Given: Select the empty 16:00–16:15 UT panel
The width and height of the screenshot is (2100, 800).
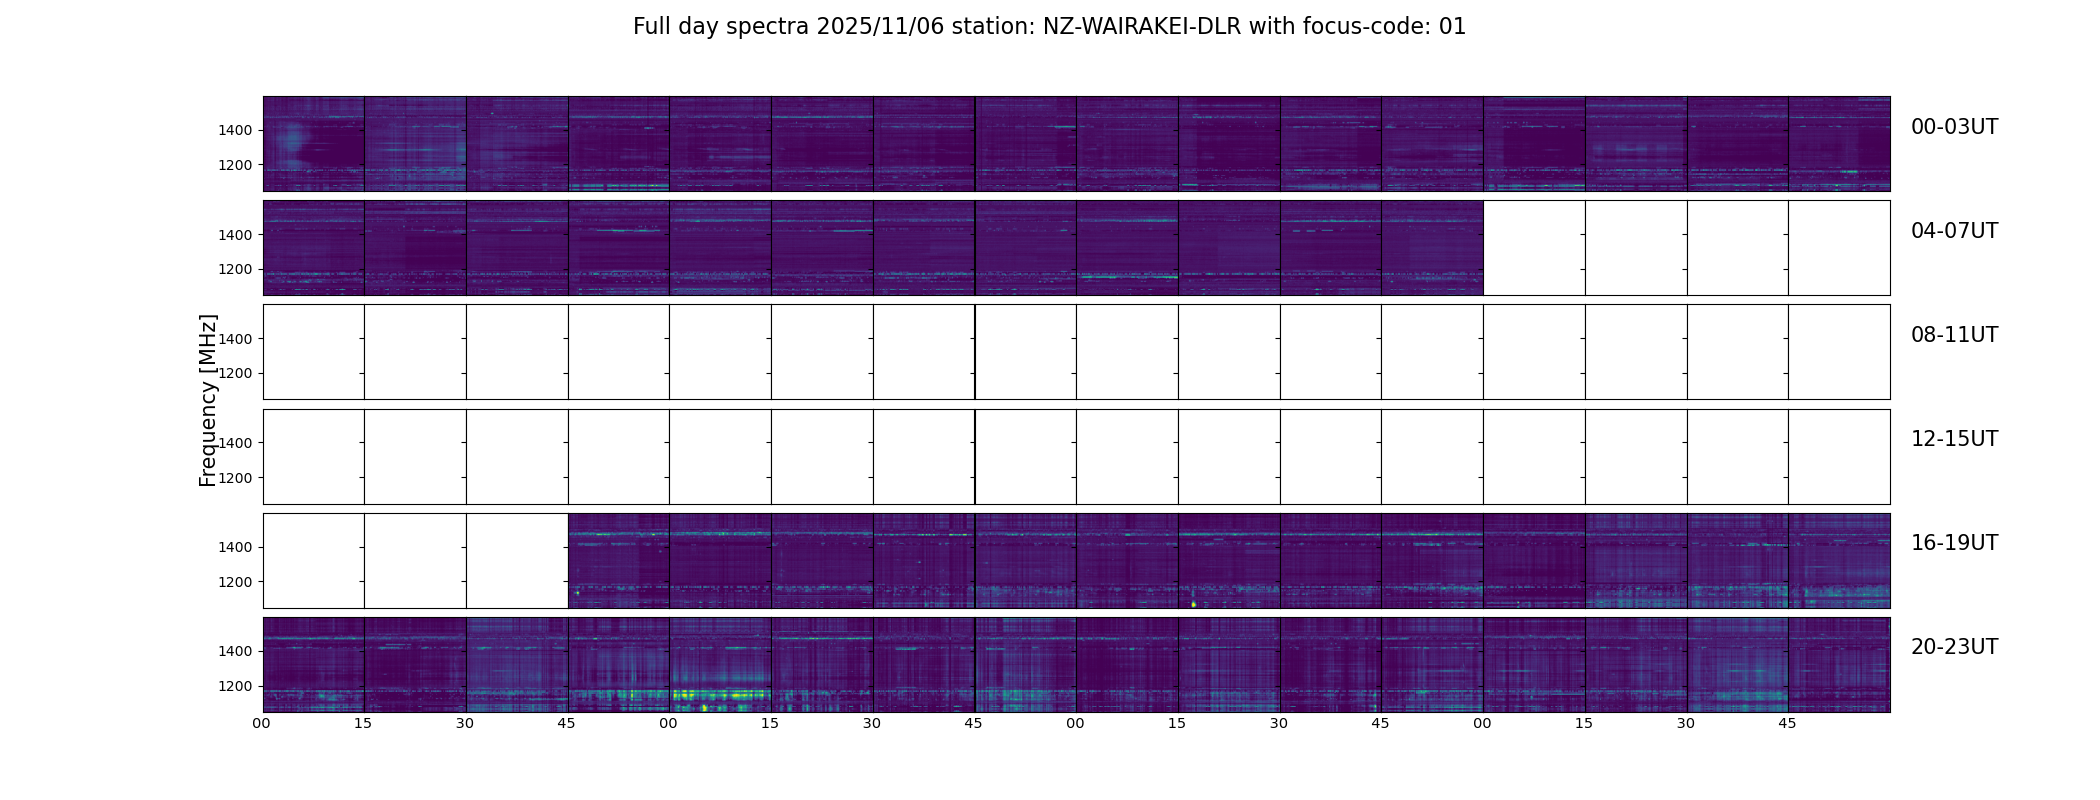Looking at the screenshot, I should (314, 561).
